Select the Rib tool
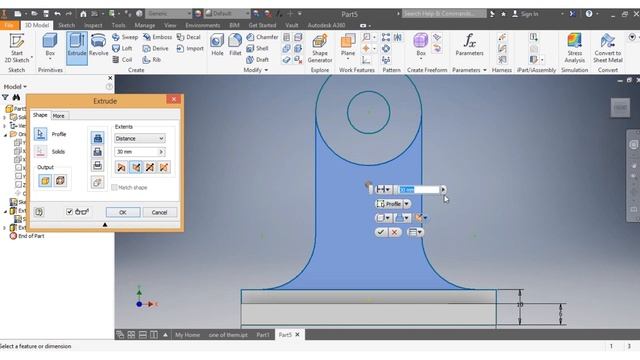 [x=151, y=60]
